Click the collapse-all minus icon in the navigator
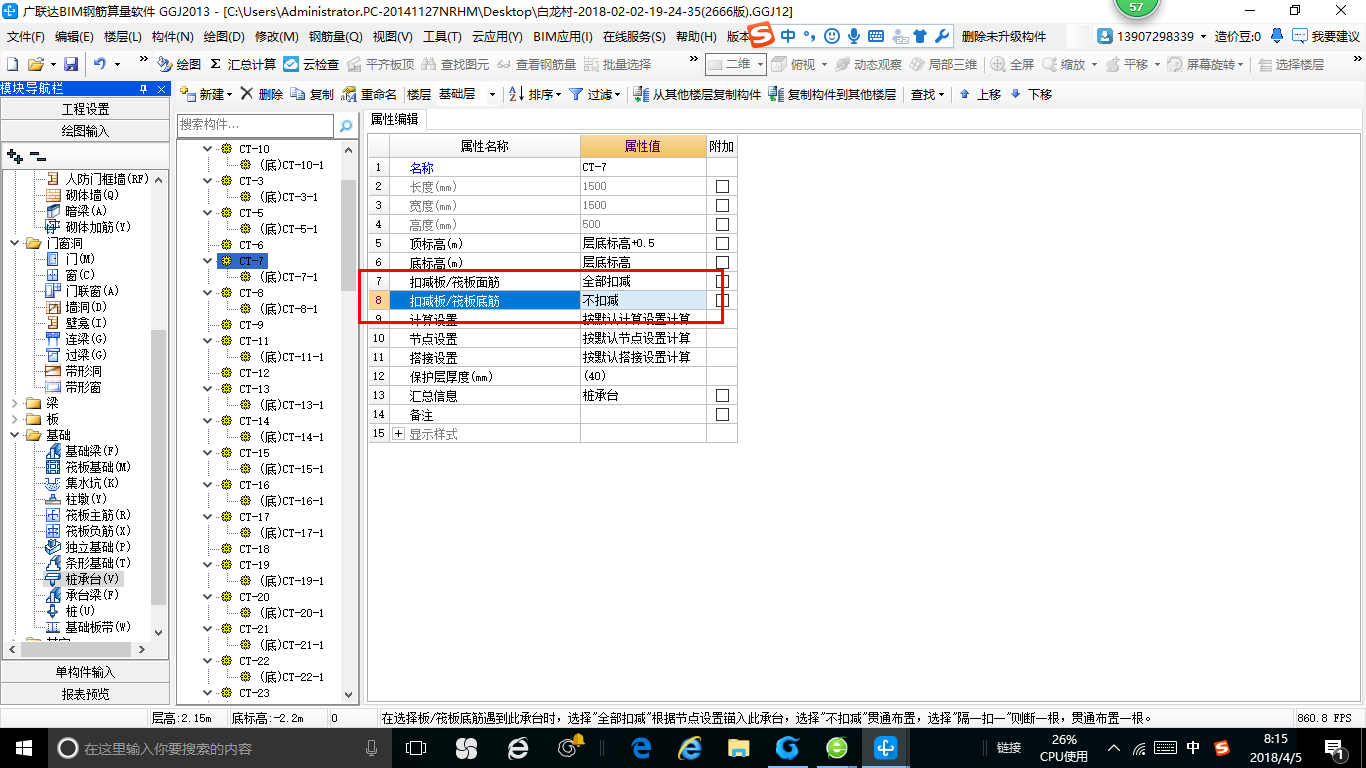This screenshot has width=1366, height=768. pos(37,156)
